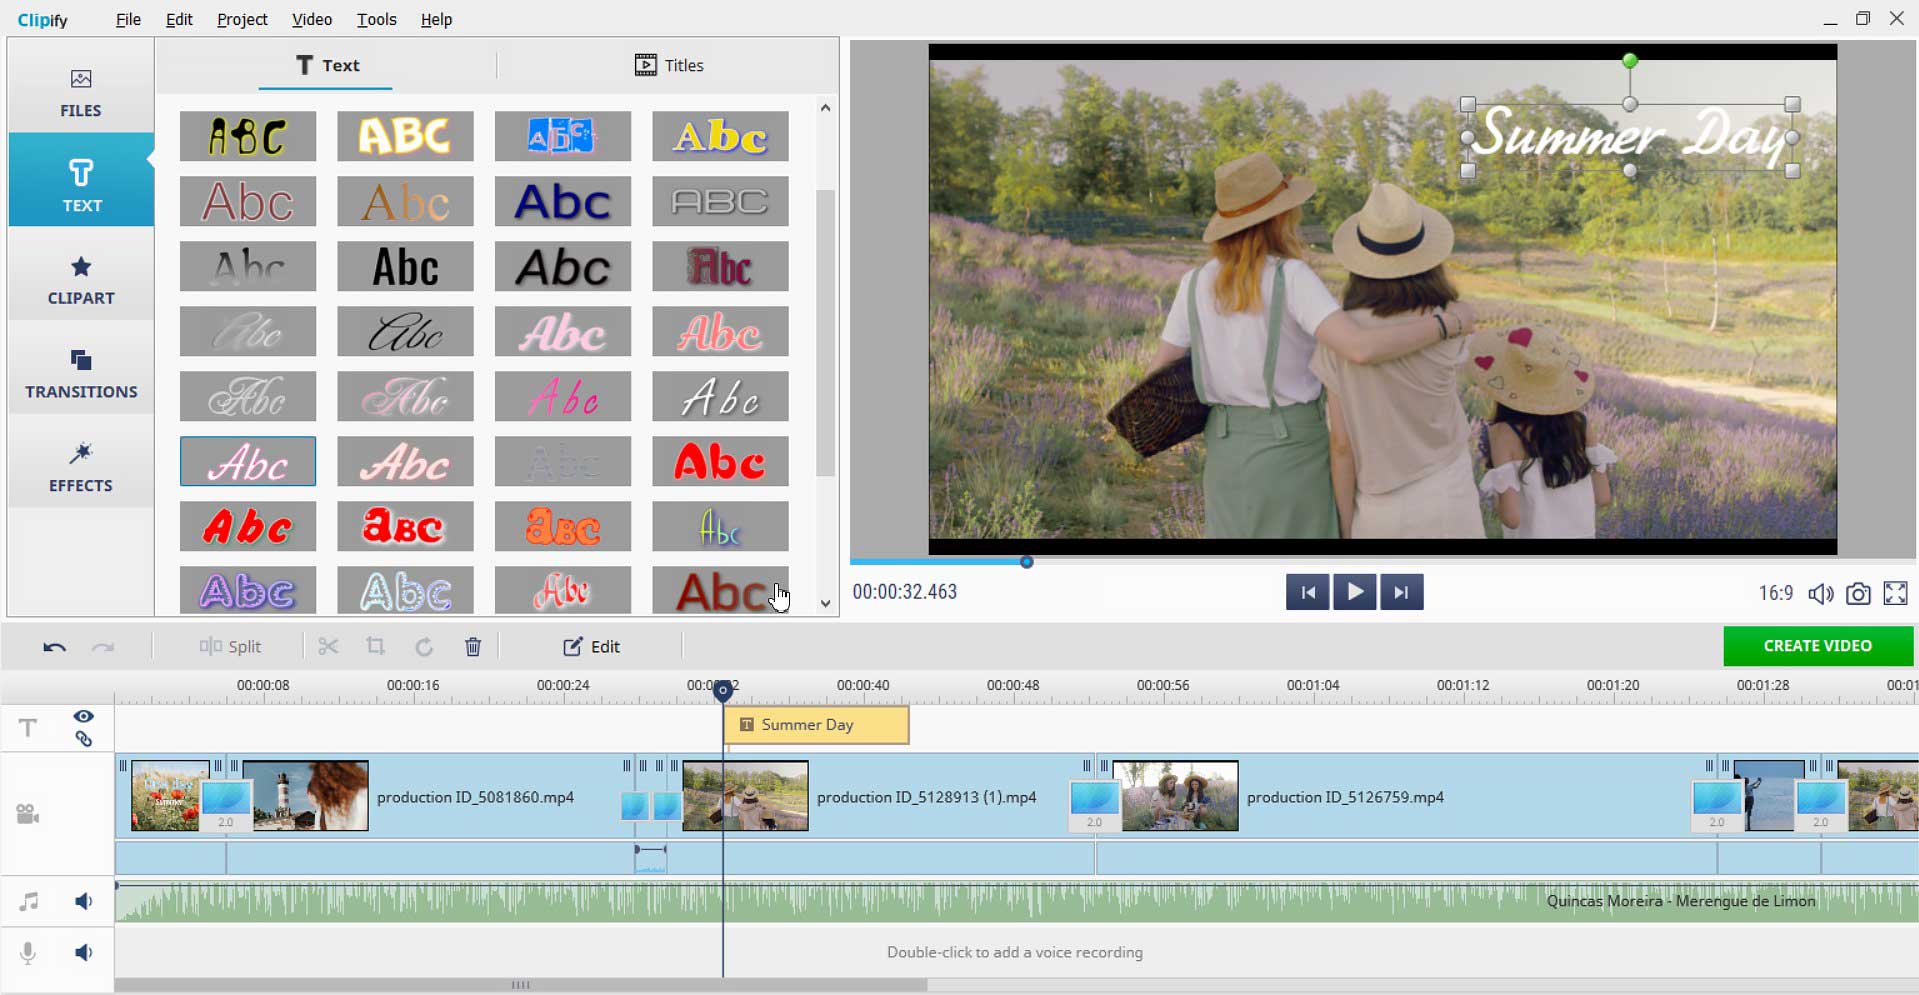Open the Effects panel

pos(81,467)
